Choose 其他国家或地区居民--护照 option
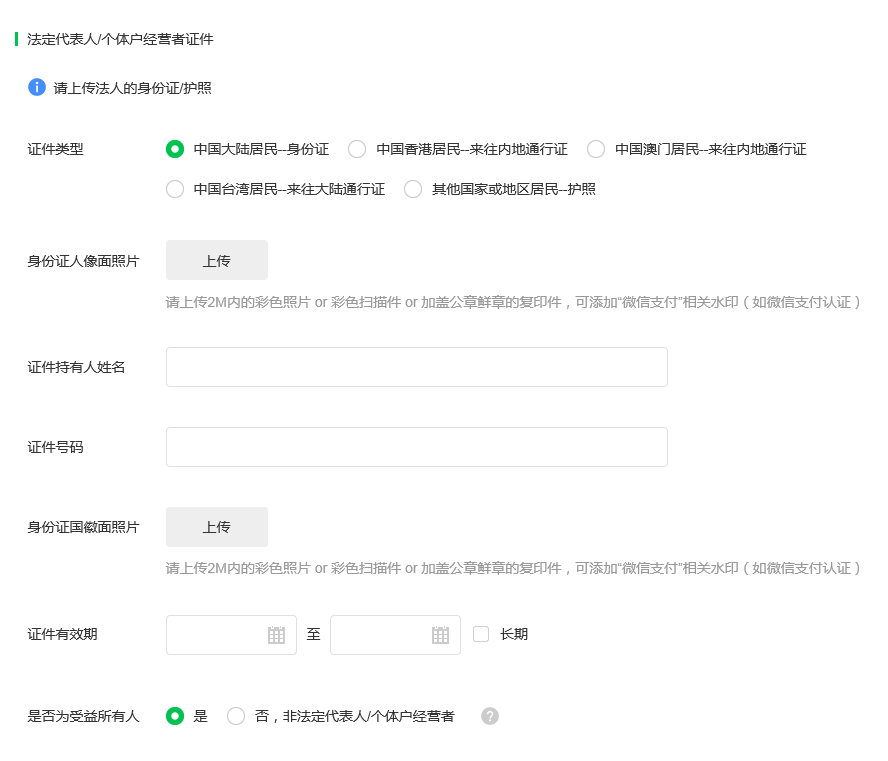888x761 pixels. (413, 189)
